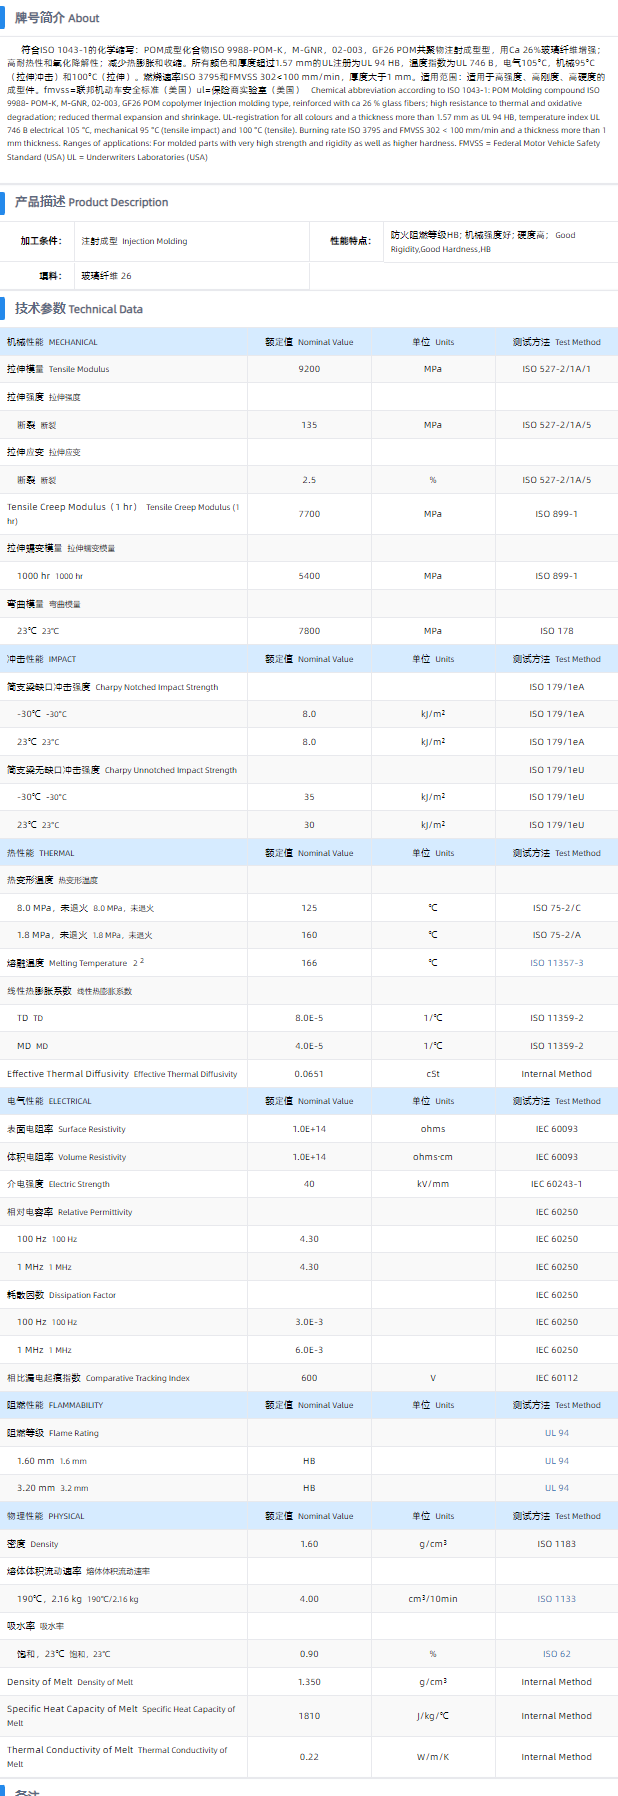
Task: Open the ISO 1133 test method link
Action: click(x=556, y=1599)
